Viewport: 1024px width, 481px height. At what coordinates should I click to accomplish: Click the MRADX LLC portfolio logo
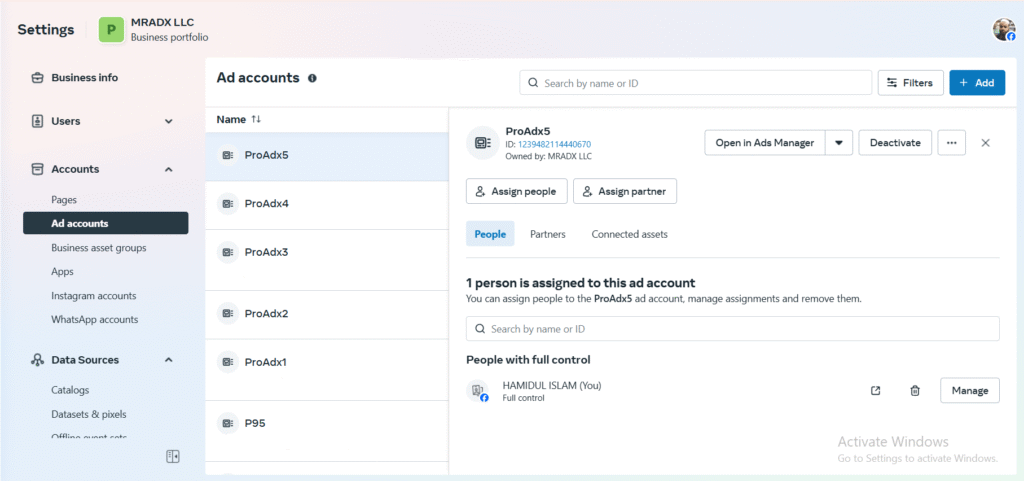coord(110,29)
